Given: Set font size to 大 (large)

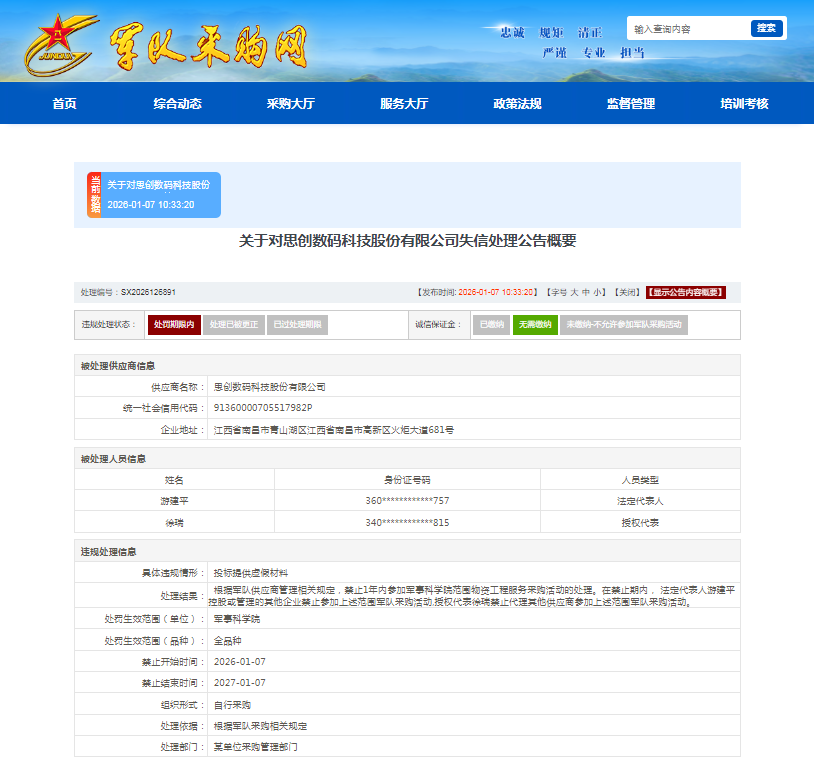Looking at the screenshot, I should [574, 293].
